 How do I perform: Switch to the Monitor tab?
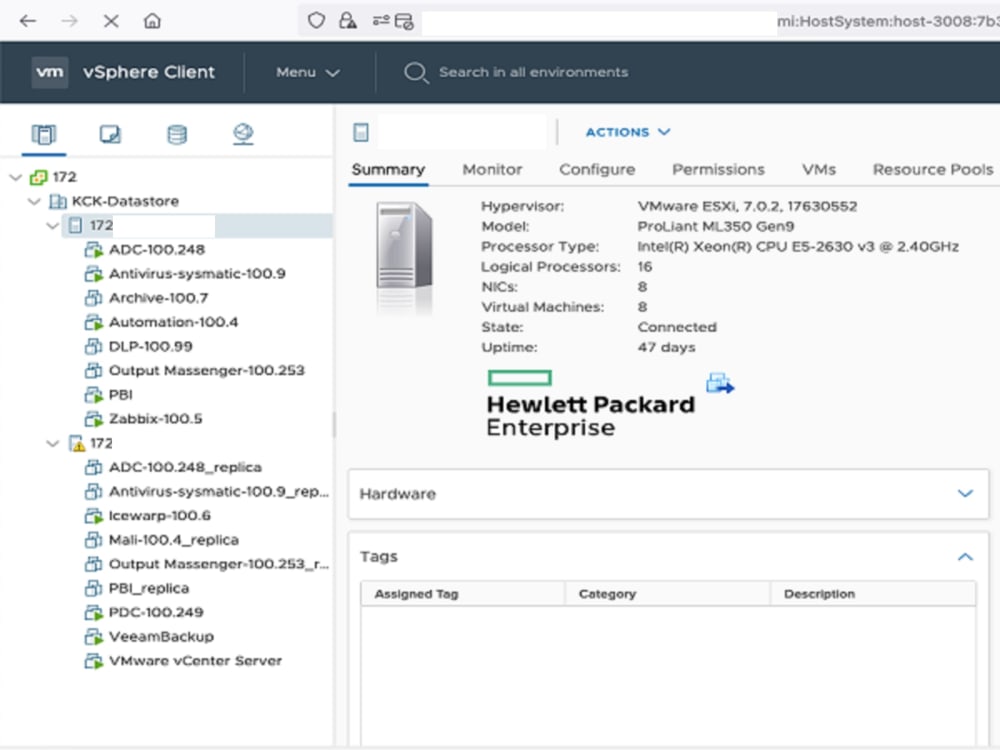point(492,169)
